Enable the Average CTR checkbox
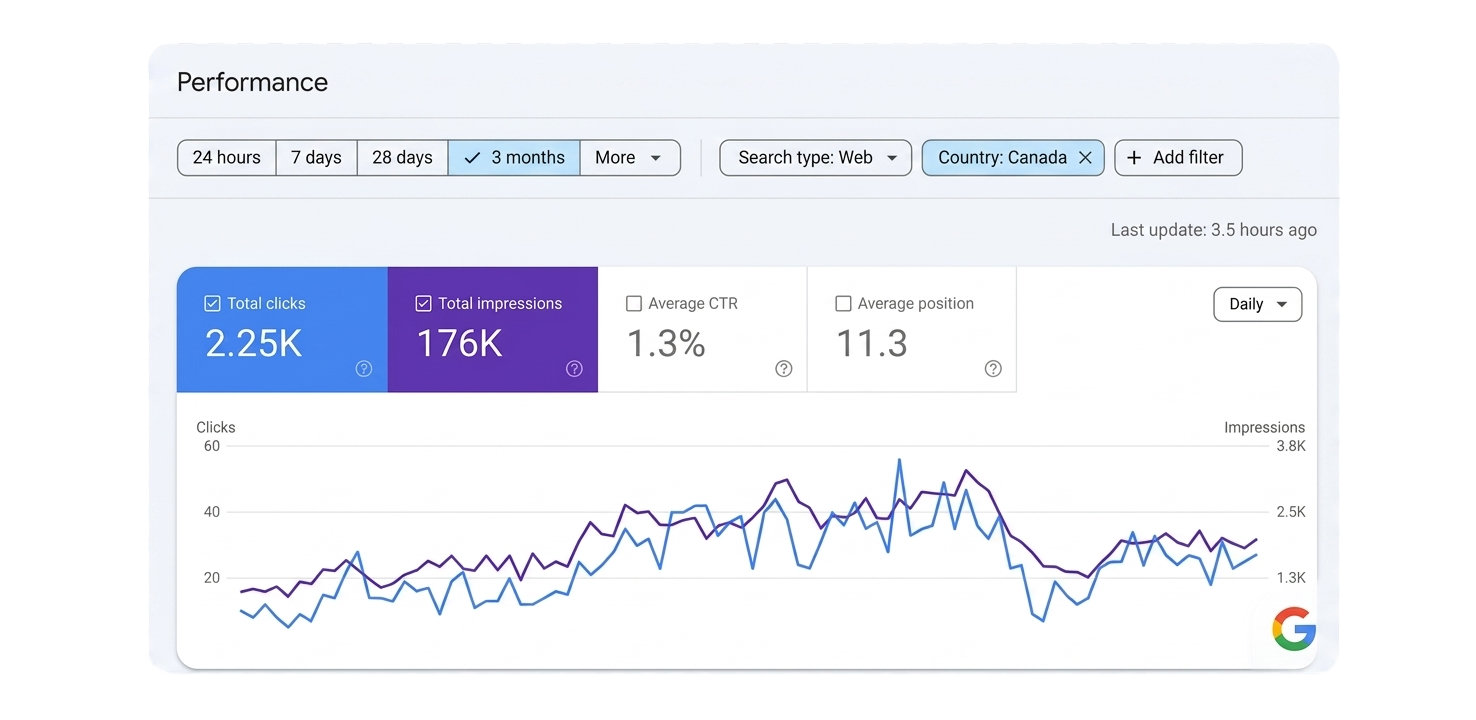This screenshot has width=1476, height=720. [633, 304]
